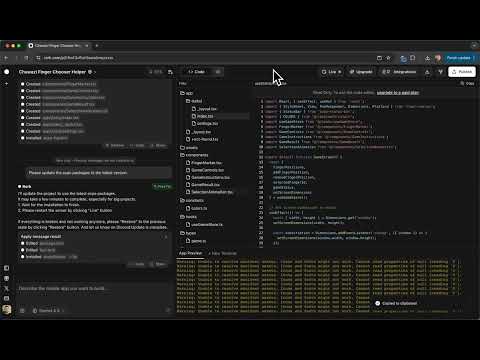Open GameResult.tsx file
Viewport: 480px width, 360px height.
click(203, 185)
